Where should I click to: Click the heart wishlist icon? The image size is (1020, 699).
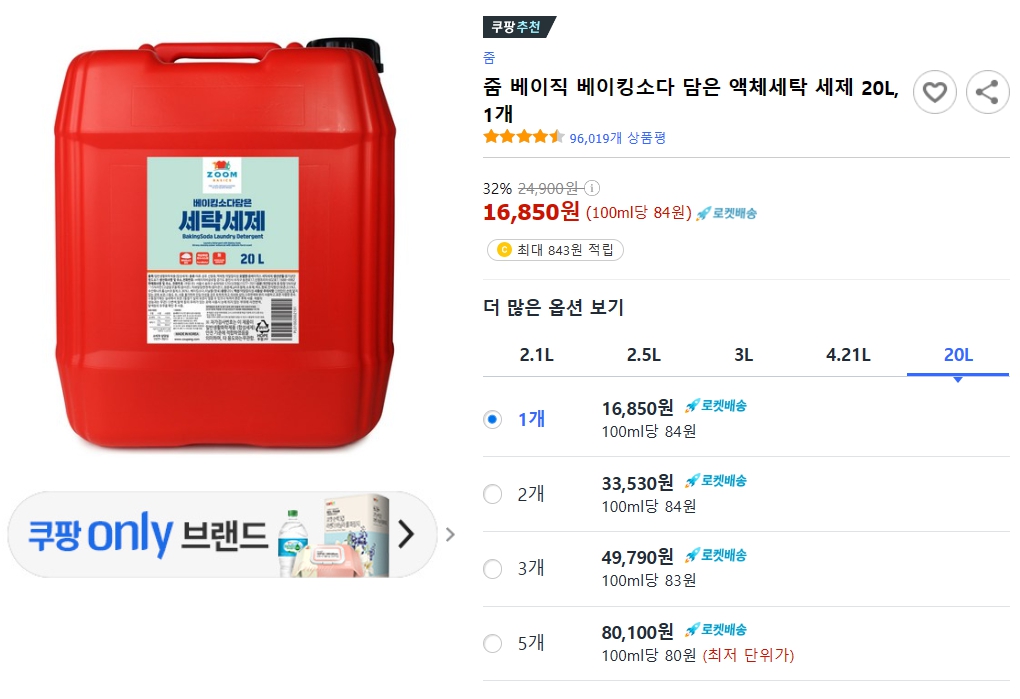point(934,93)
